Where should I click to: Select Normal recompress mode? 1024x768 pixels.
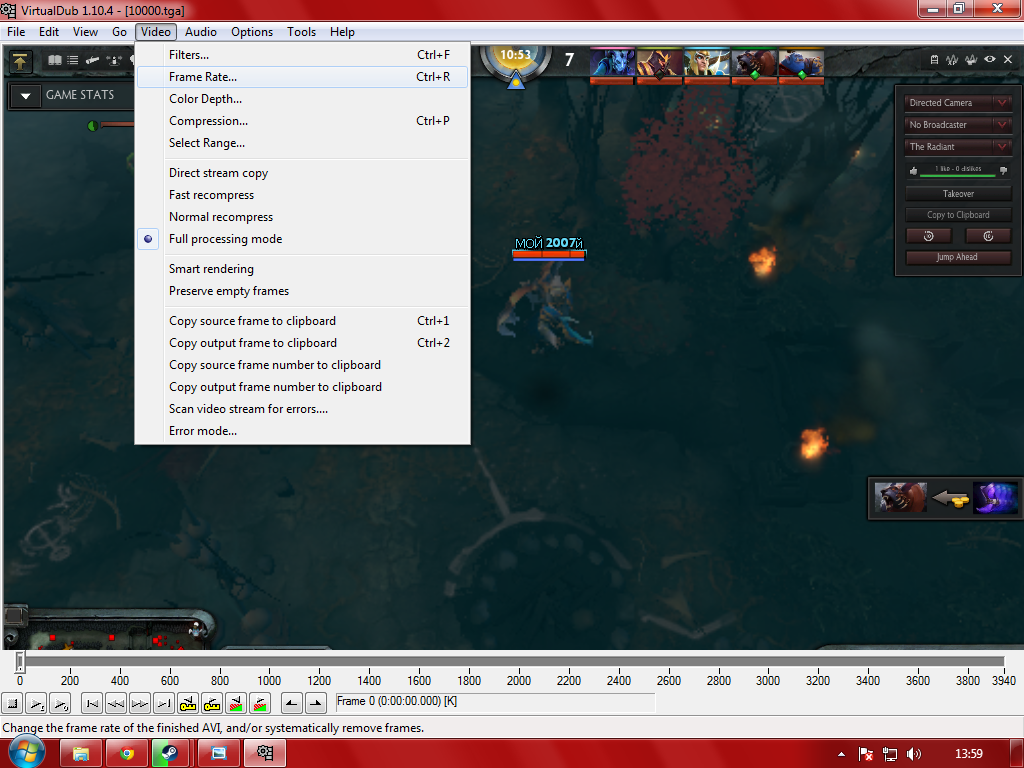point(303,217)
